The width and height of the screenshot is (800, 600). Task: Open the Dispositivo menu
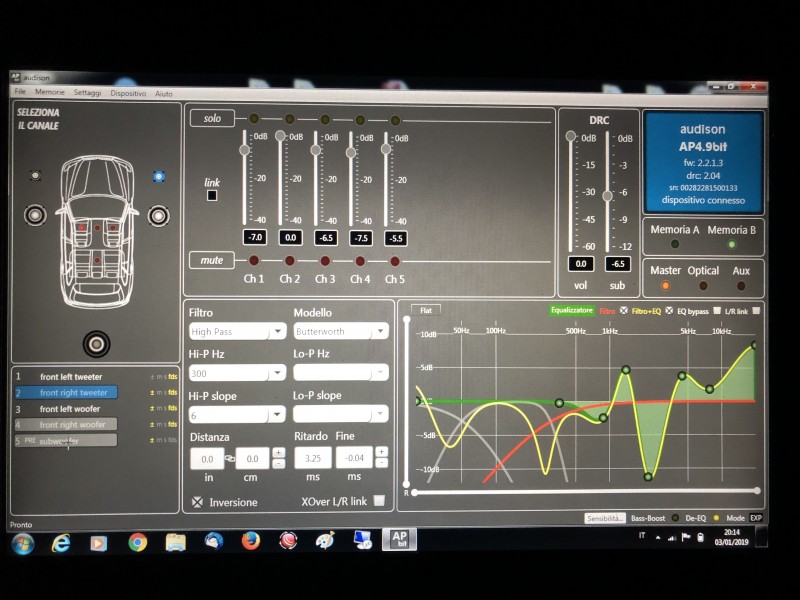pos(128,93)
